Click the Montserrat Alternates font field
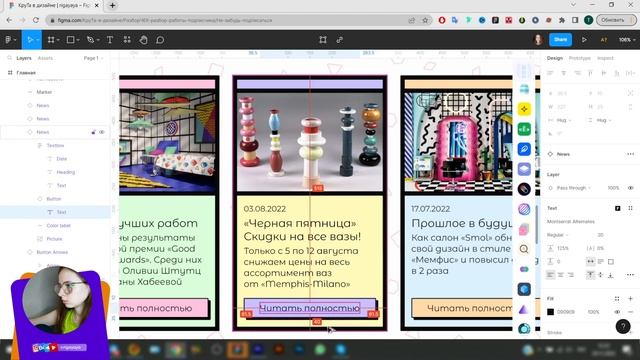The width and height of the screenshot is (640, 360). click(571, 222)
